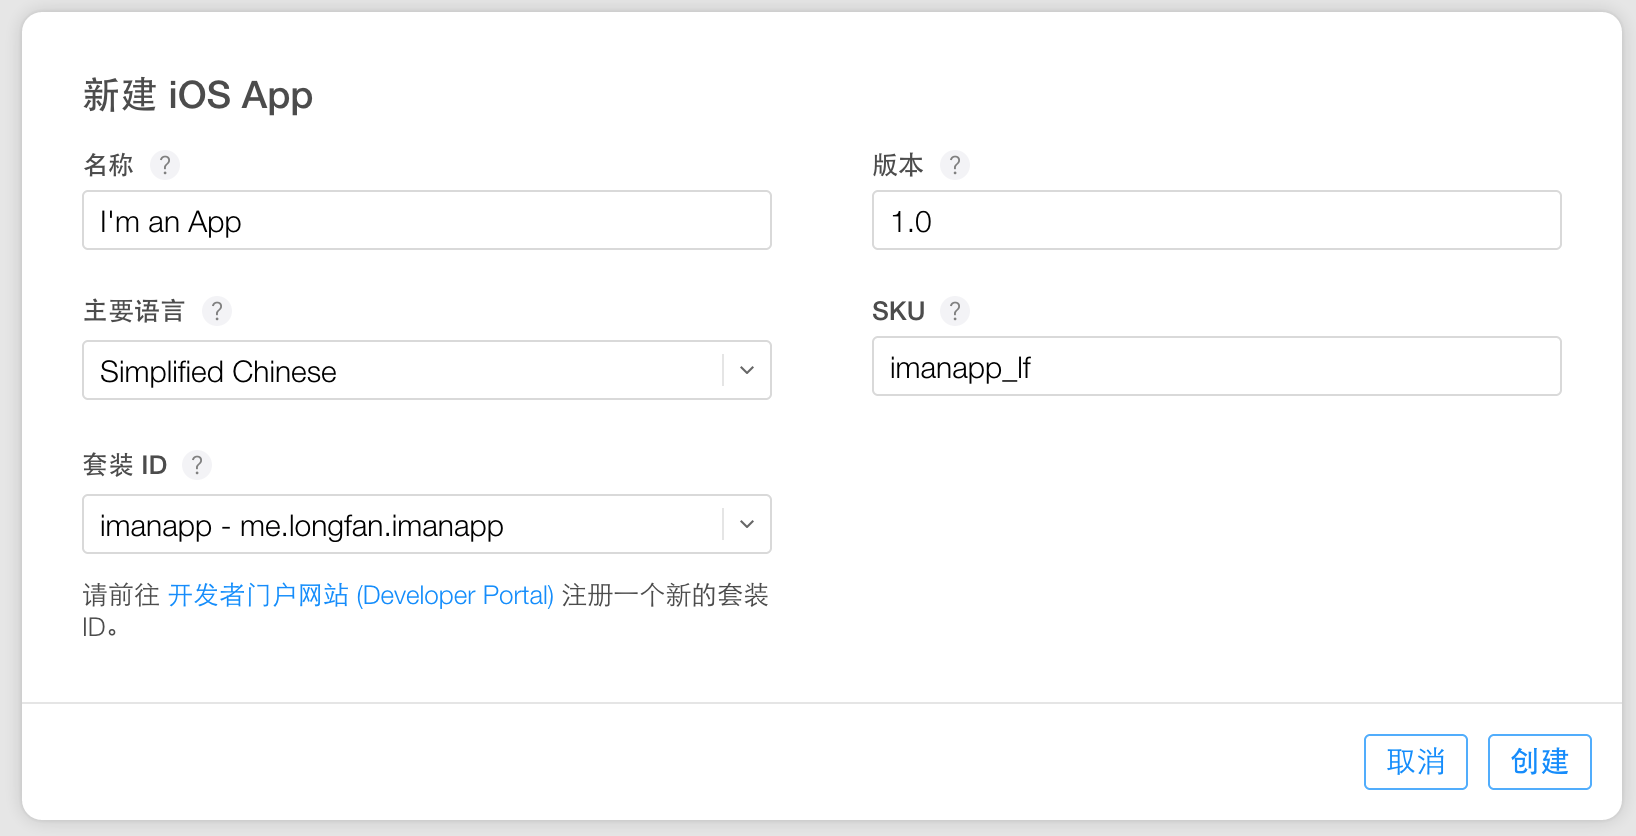
Task: Click the 名称 field label
Action: (x=108, y=165)
